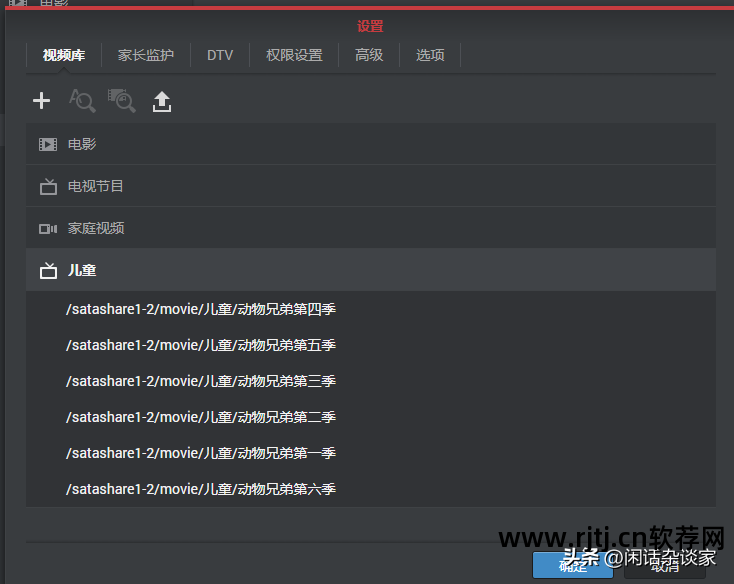Viewport: 734px width, 584px height.
Task: Switch to the 视频库 tab
Action: coord(64,55)
